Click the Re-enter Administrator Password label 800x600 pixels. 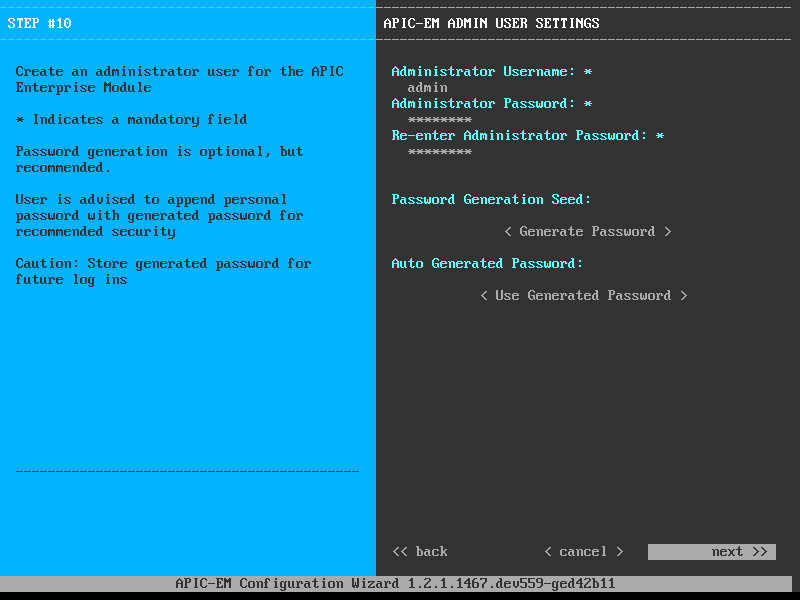pos(528,136)
